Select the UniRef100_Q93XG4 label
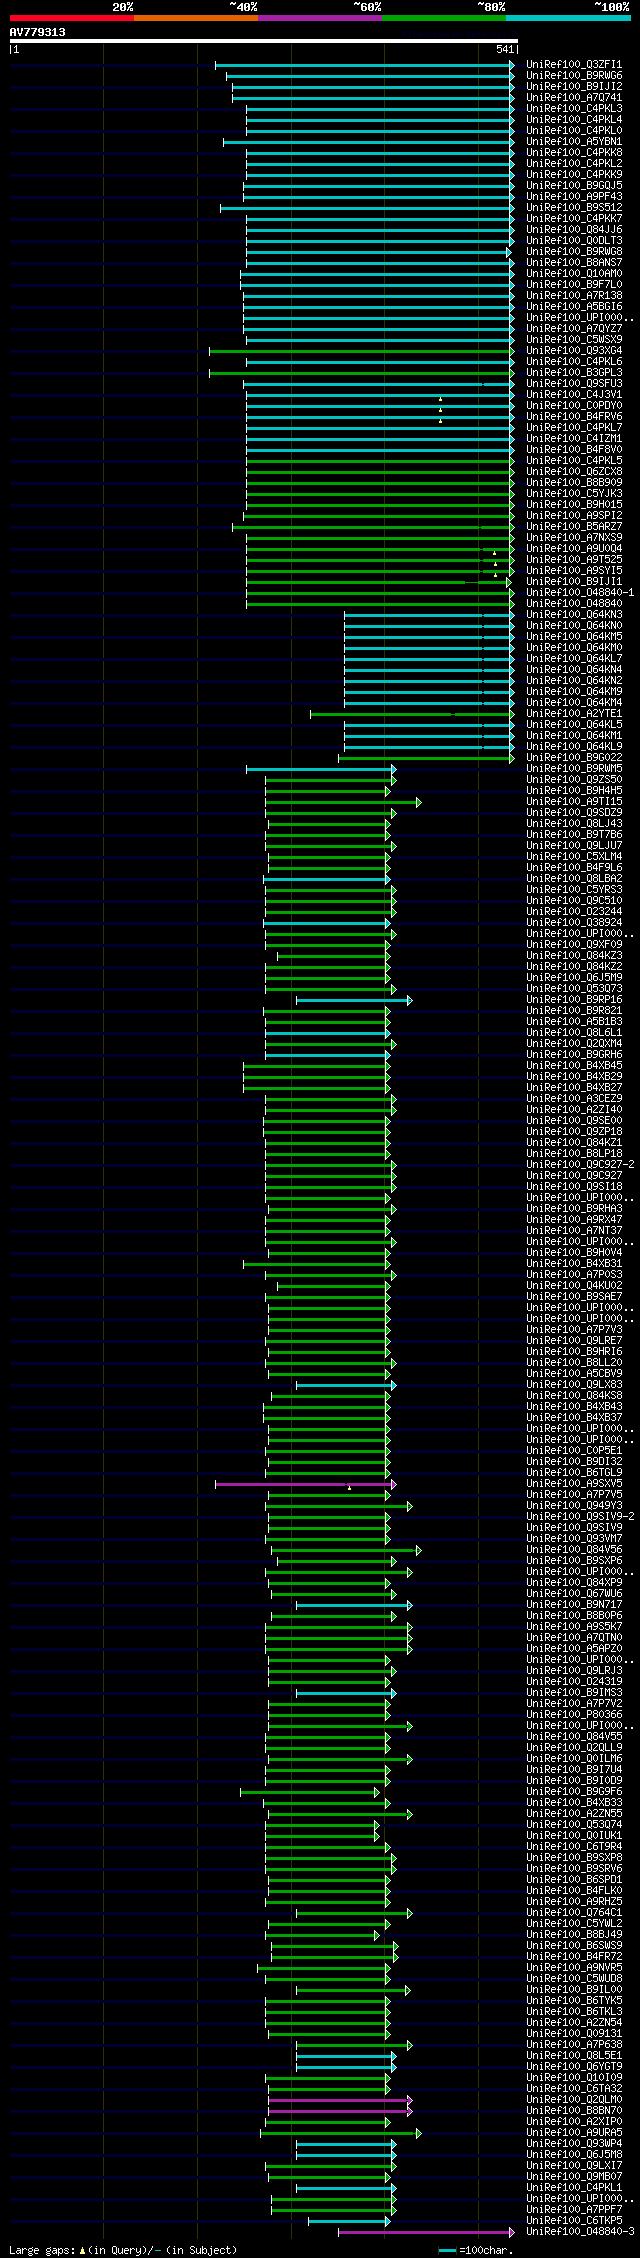 click(574, 351)
